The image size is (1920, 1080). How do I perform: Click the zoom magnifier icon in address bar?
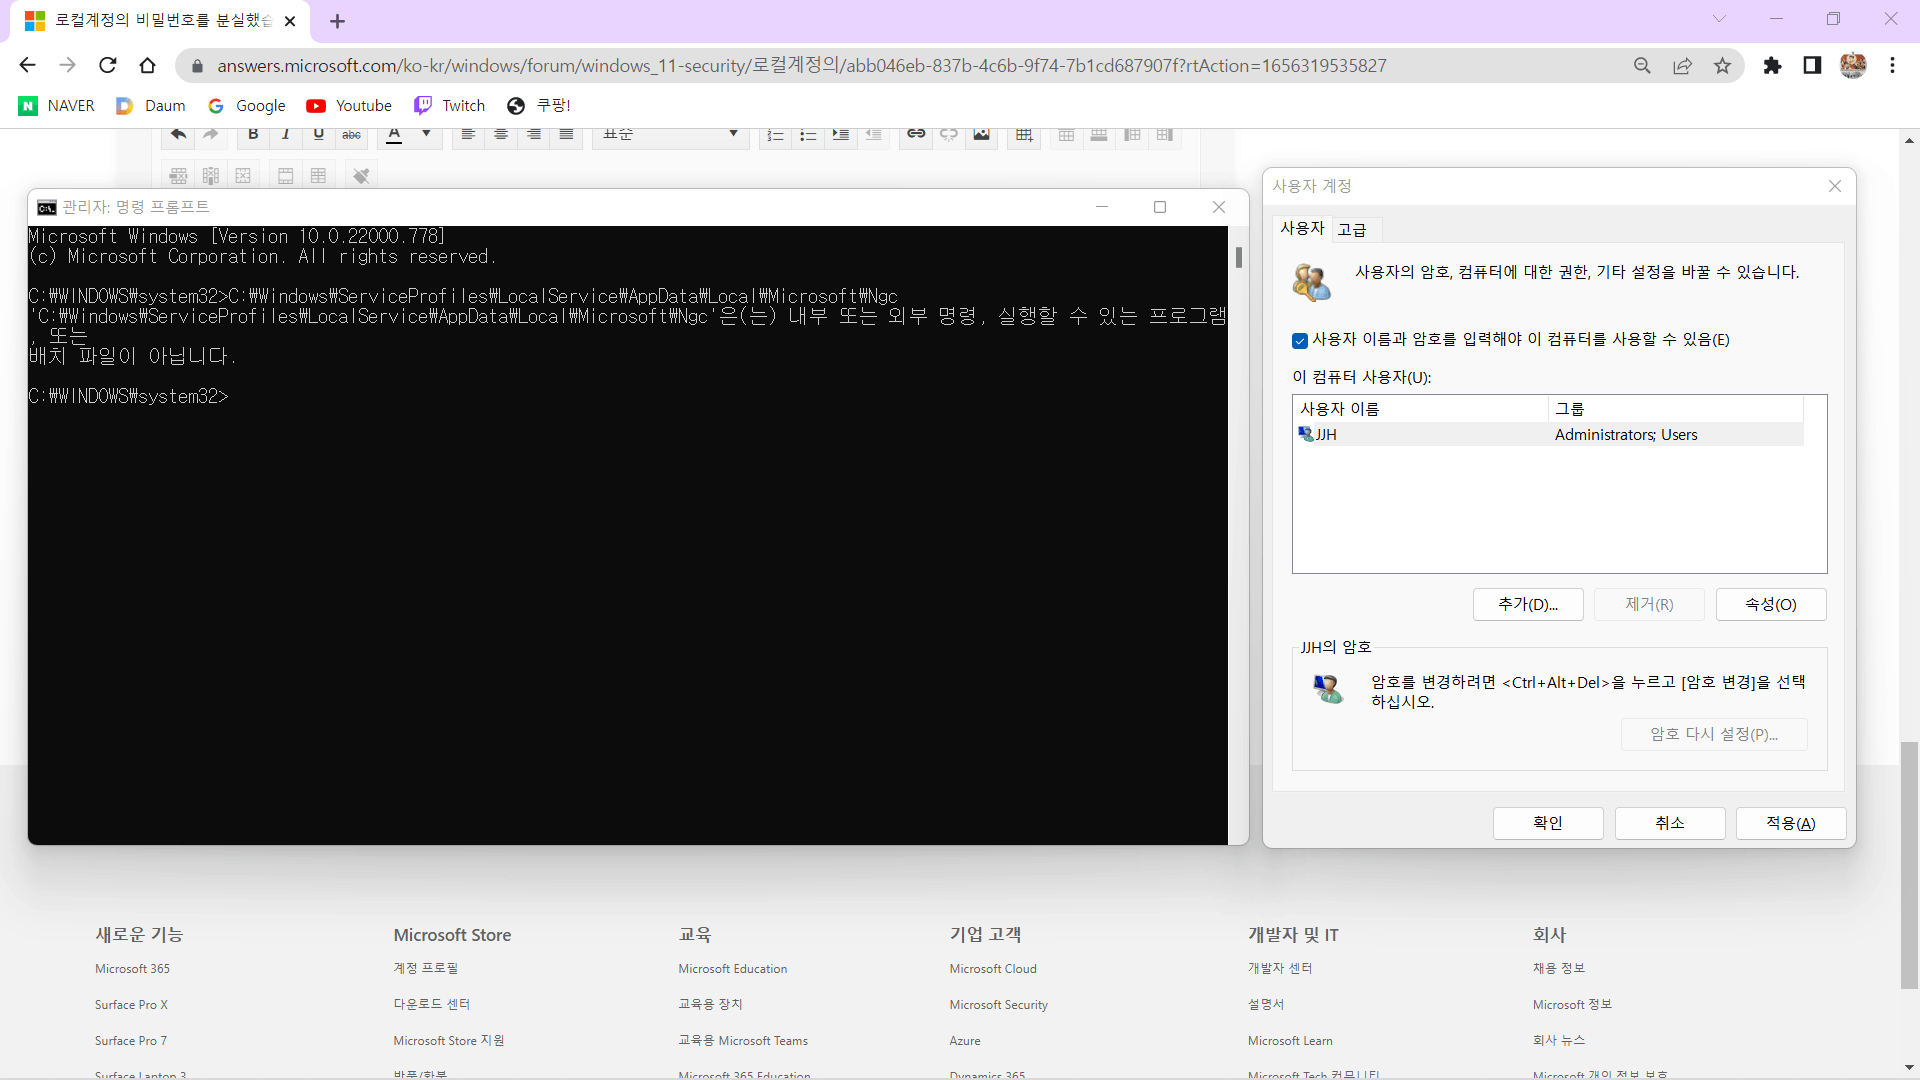tap(1642, 65)
